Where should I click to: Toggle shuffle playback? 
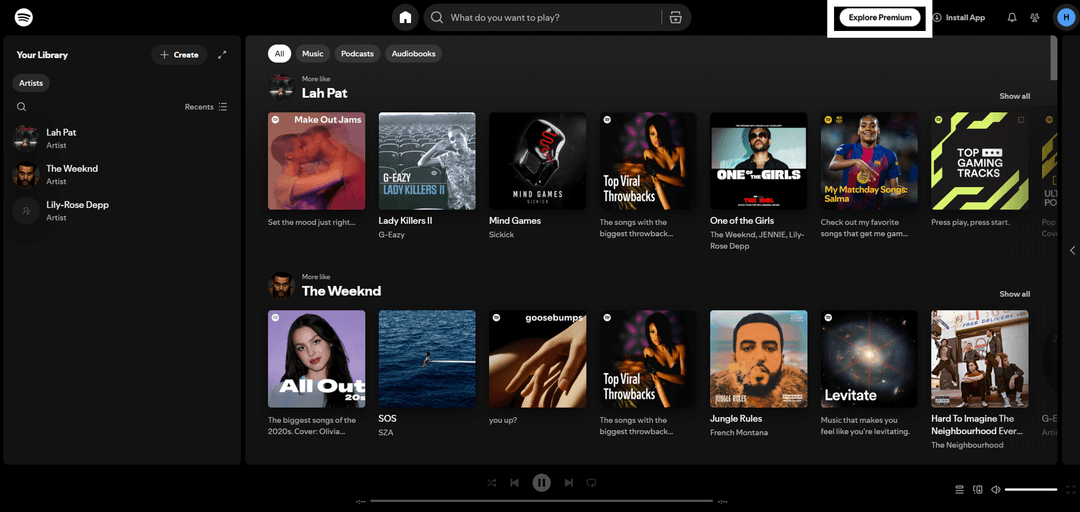(491, 483)
